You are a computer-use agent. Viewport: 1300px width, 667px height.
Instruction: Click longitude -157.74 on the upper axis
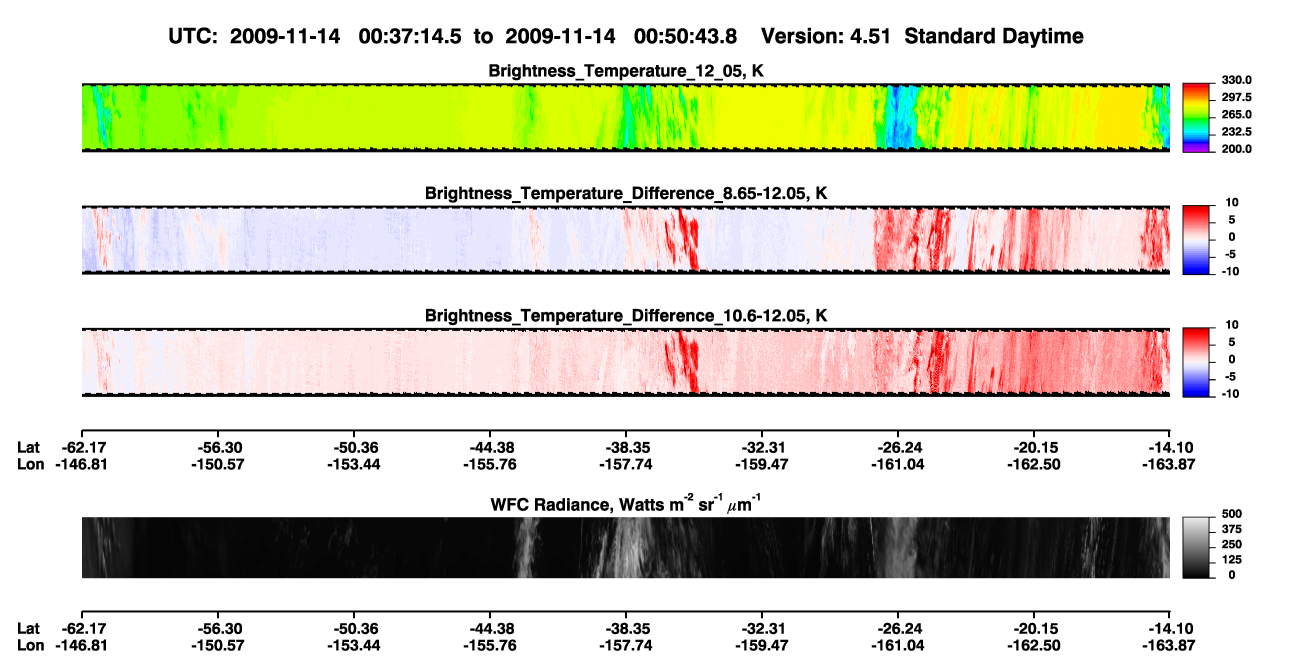pyautogui.click(x=625, y=464)
